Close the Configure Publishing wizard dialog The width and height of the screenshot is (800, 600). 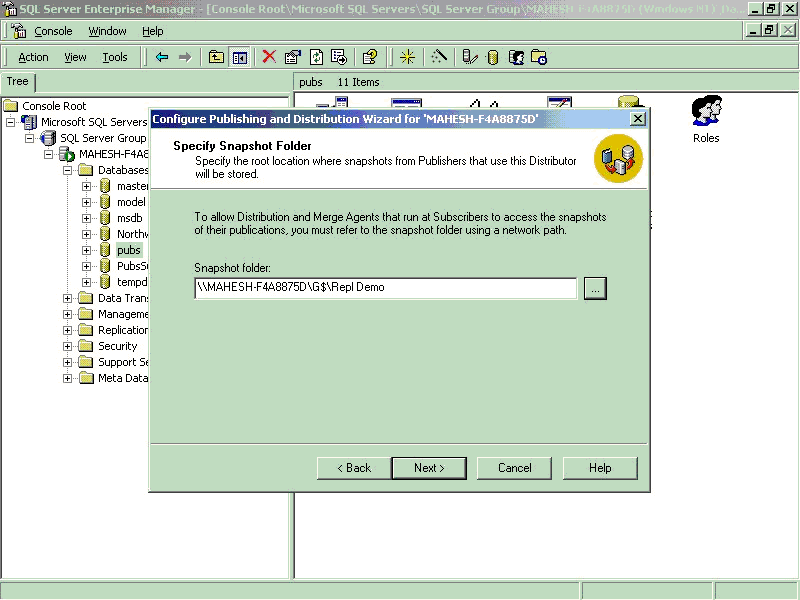(x=638, y=119)
